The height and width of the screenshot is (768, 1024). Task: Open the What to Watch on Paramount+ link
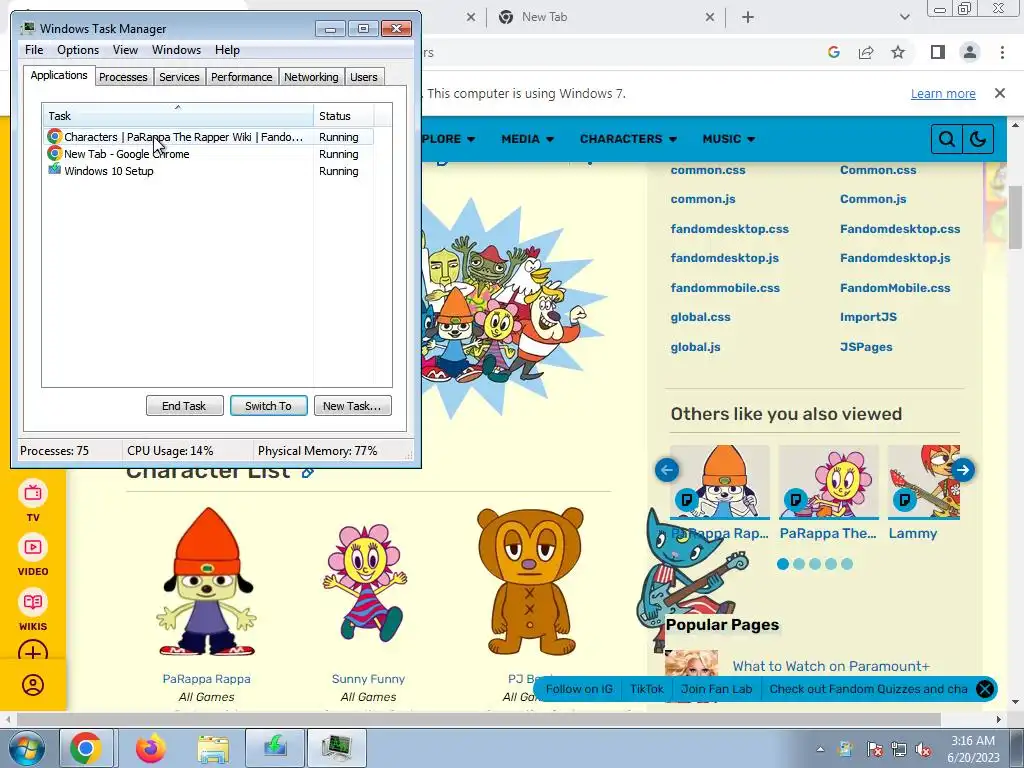click(831, 666)
